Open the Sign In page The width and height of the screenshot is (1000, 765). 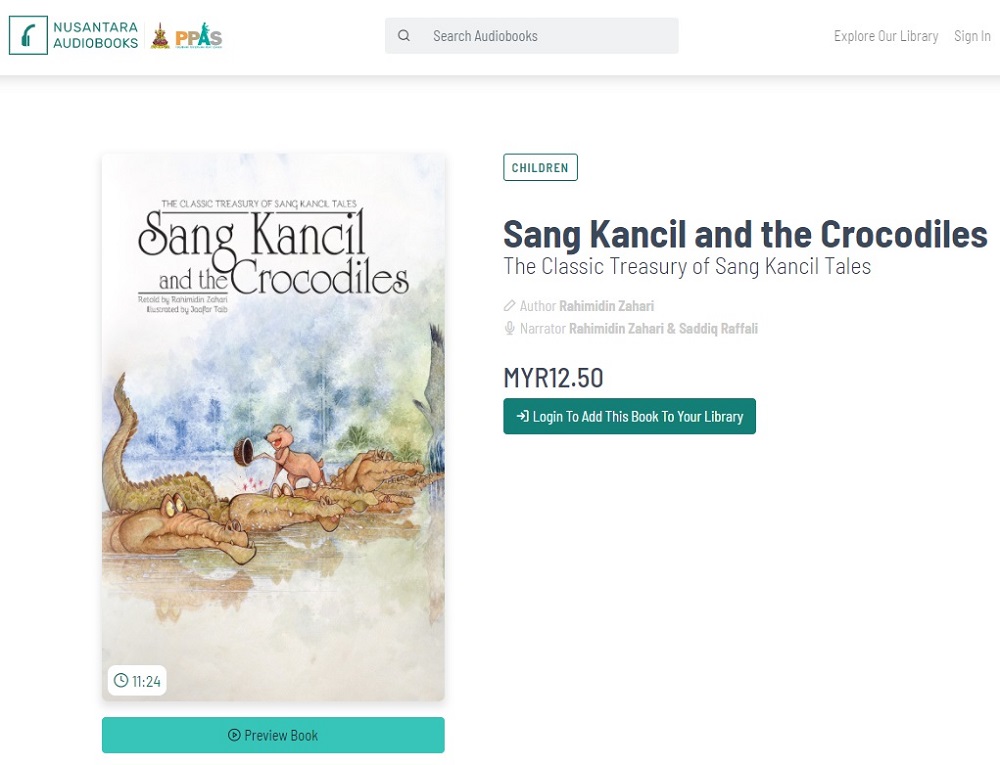coord(972,35)
